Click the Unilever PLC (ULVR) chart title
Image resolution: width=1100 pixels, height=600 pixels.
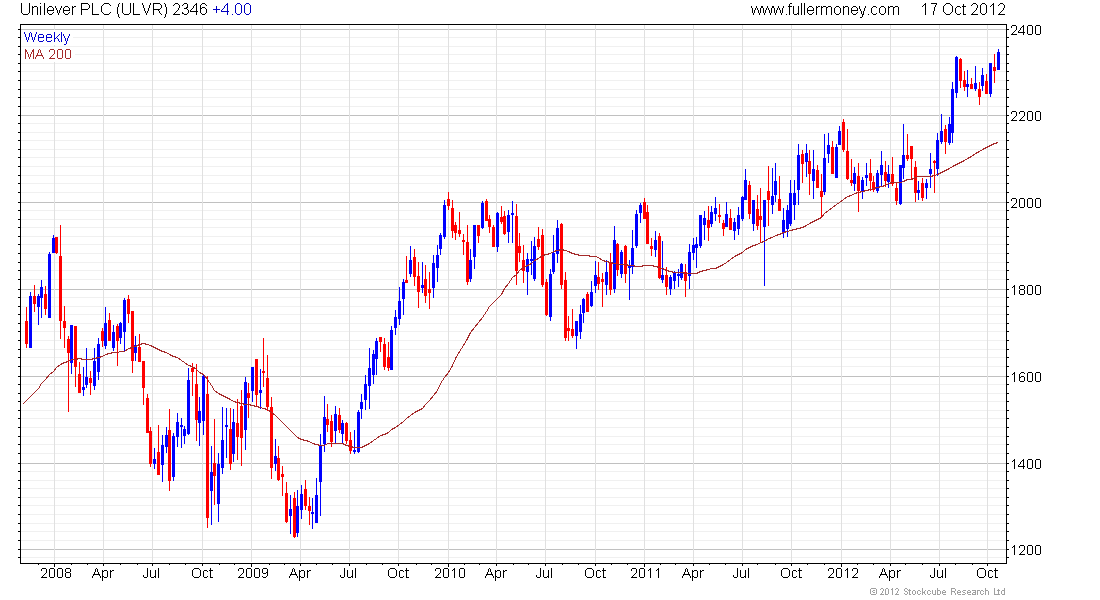click(93, 10)
